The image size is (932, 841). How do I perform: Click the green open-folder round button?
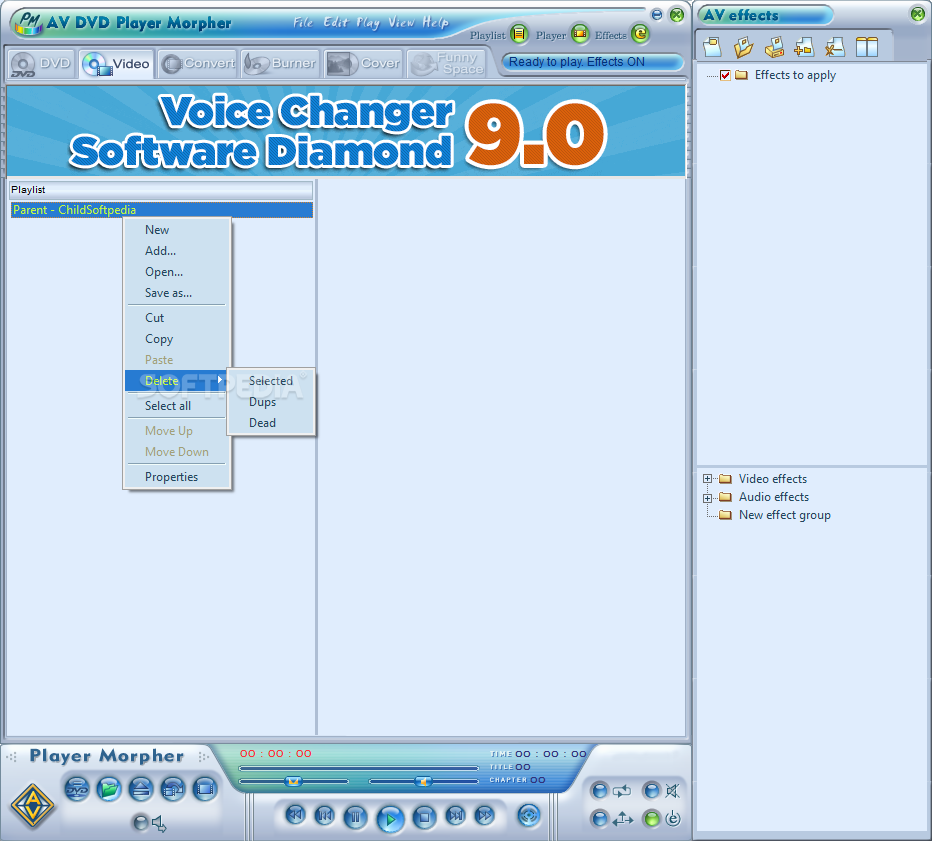(x=109, y=789)
